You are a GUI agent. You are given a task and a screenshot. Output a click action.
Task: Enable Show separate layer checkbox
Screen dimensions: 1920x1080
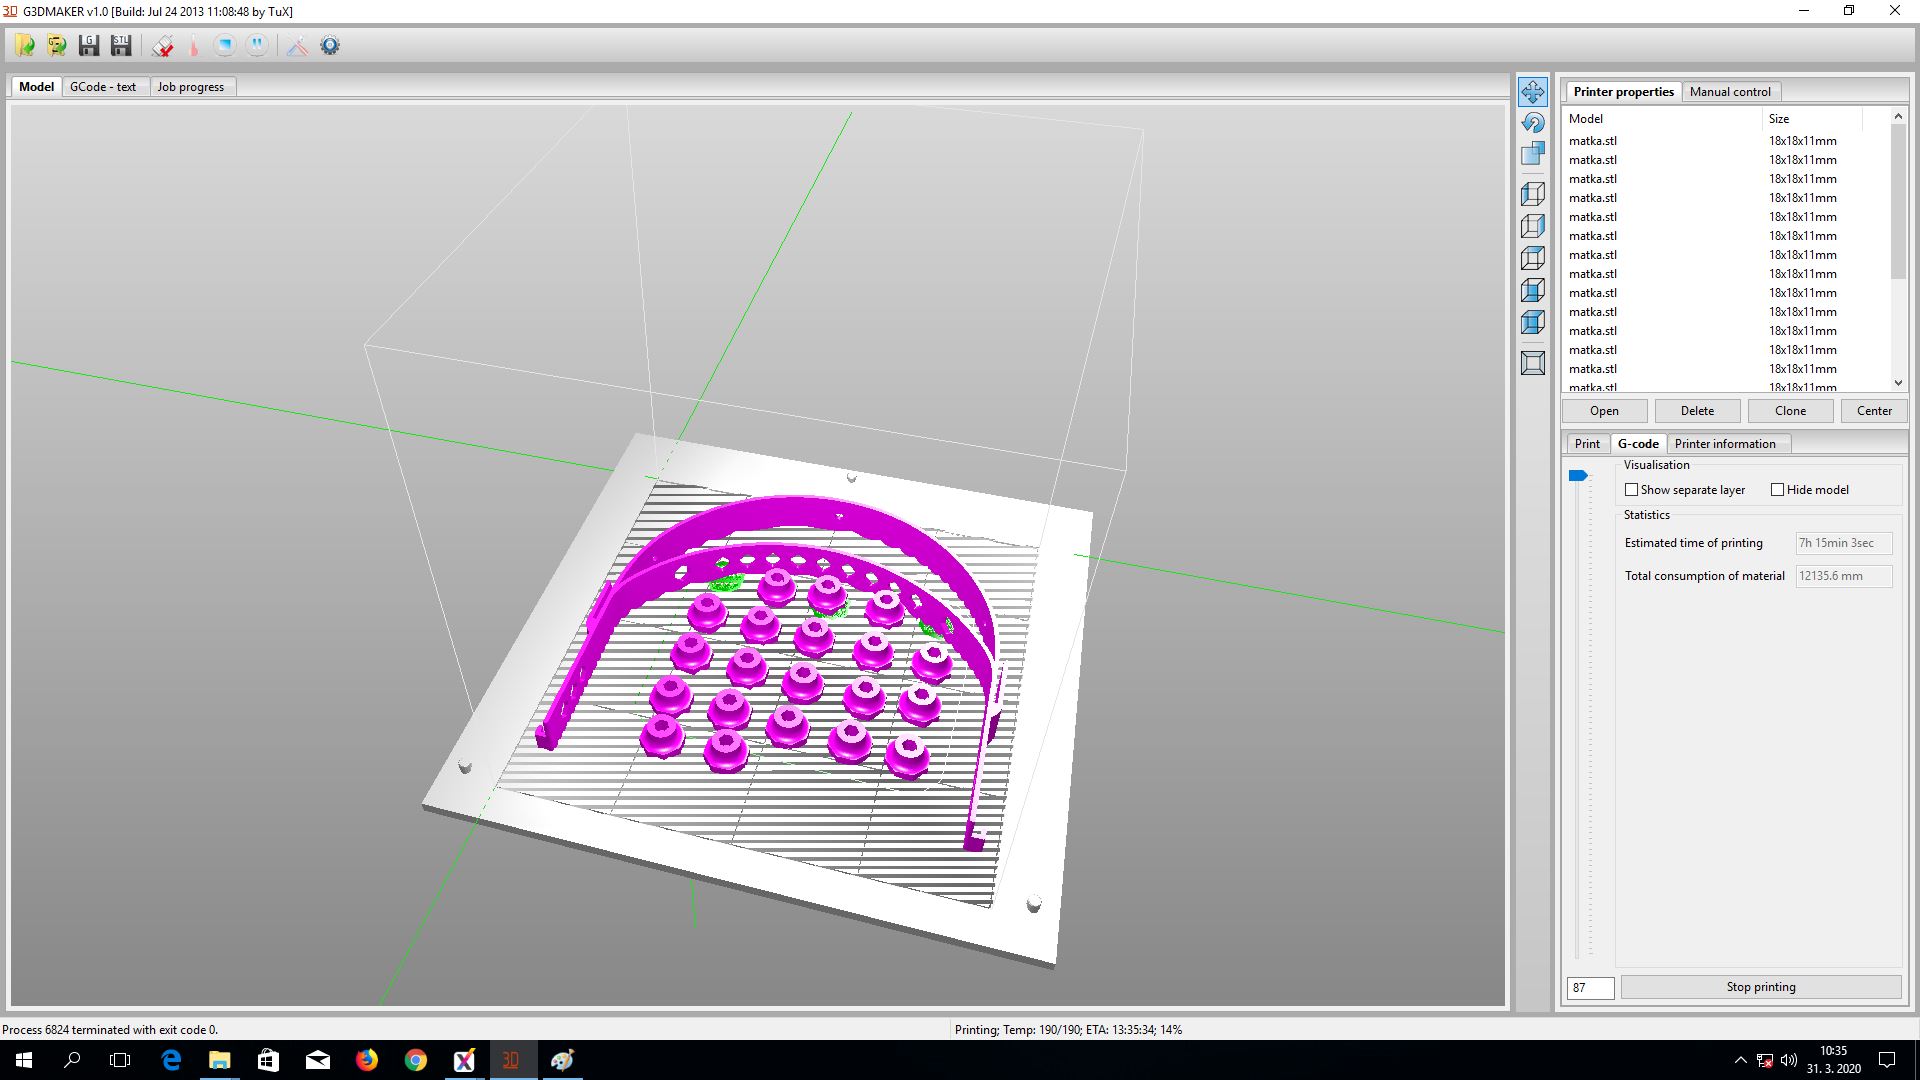click(1631, 490)
